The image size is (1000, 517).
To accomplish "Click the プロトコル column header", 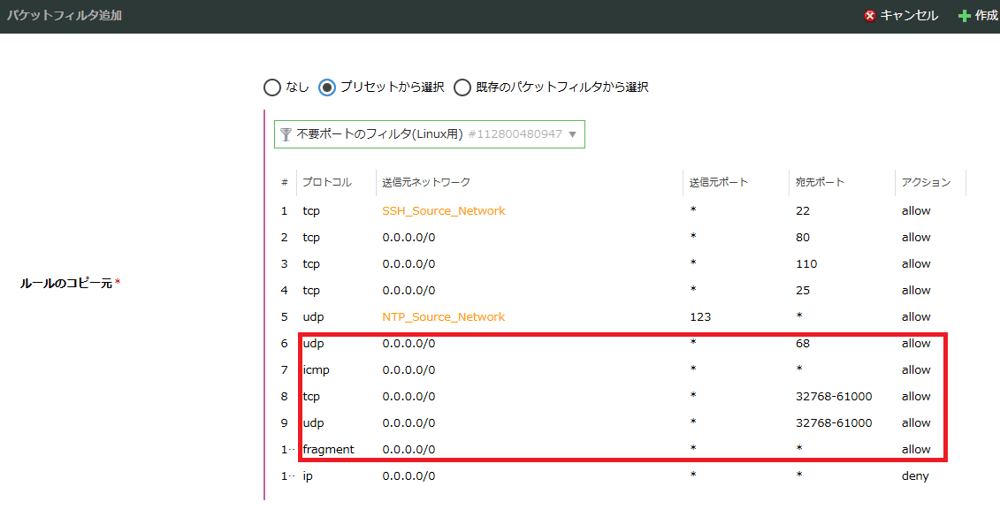I will 327,182.
